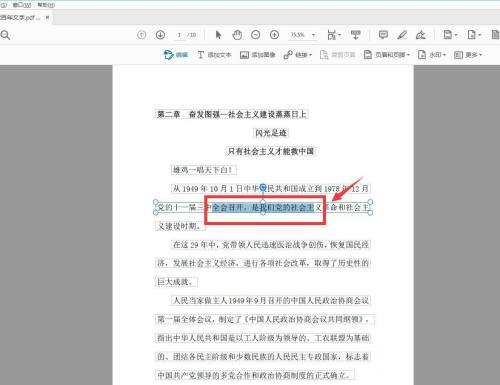Add a sticky note comment
The width and height of the screenshot is (500, 385).
click(383, 35)
